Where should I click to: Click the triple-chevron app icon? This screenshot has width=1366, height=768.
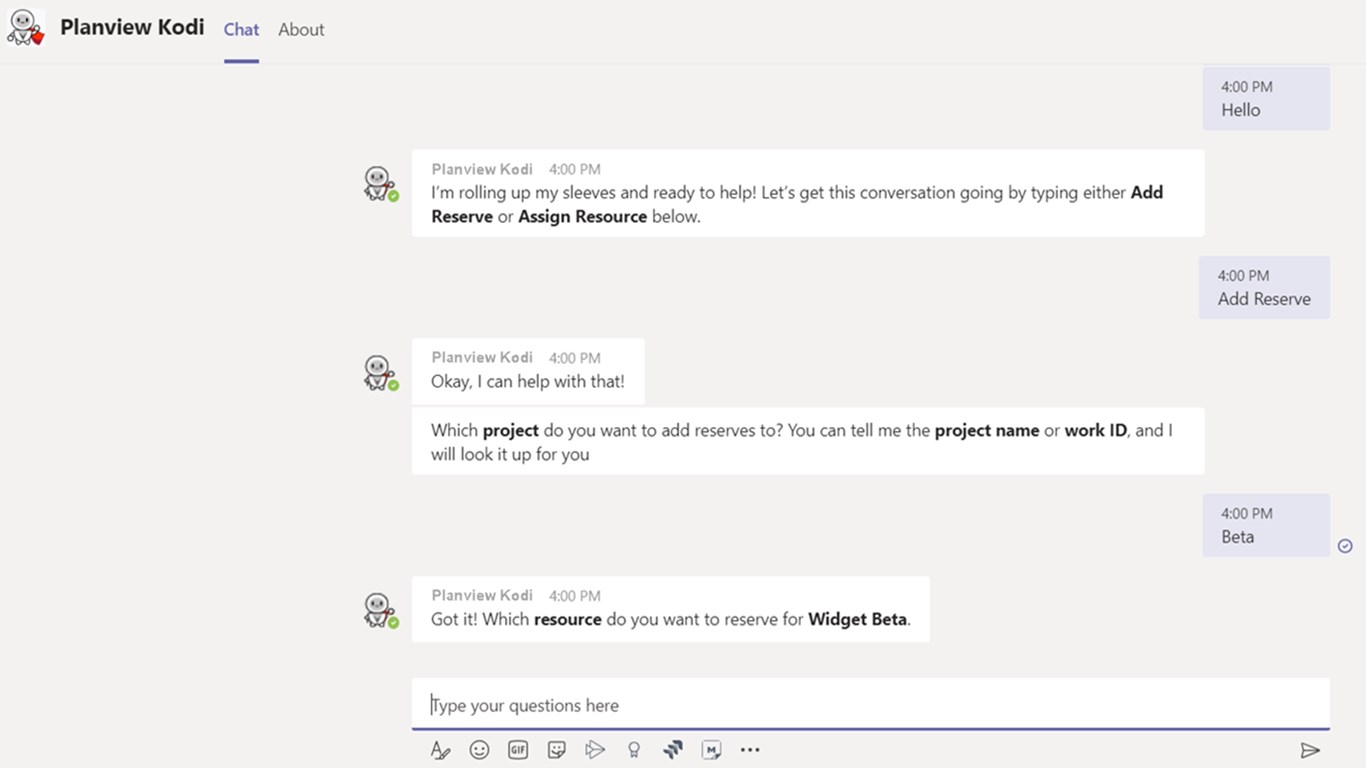point(673,750)
